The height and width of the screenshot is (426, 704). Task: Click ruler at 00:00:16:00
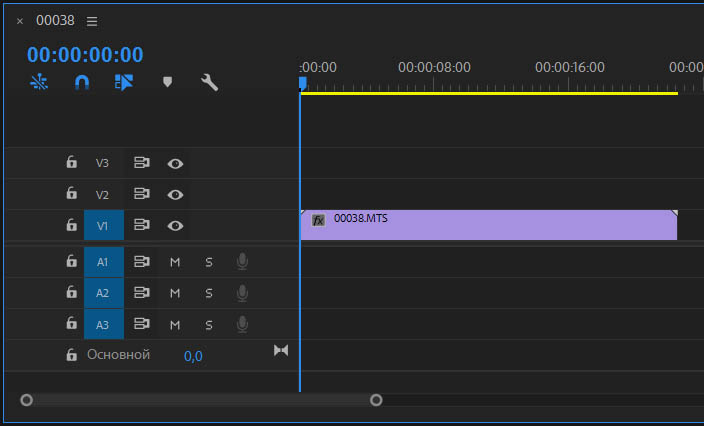click(570, 67)
